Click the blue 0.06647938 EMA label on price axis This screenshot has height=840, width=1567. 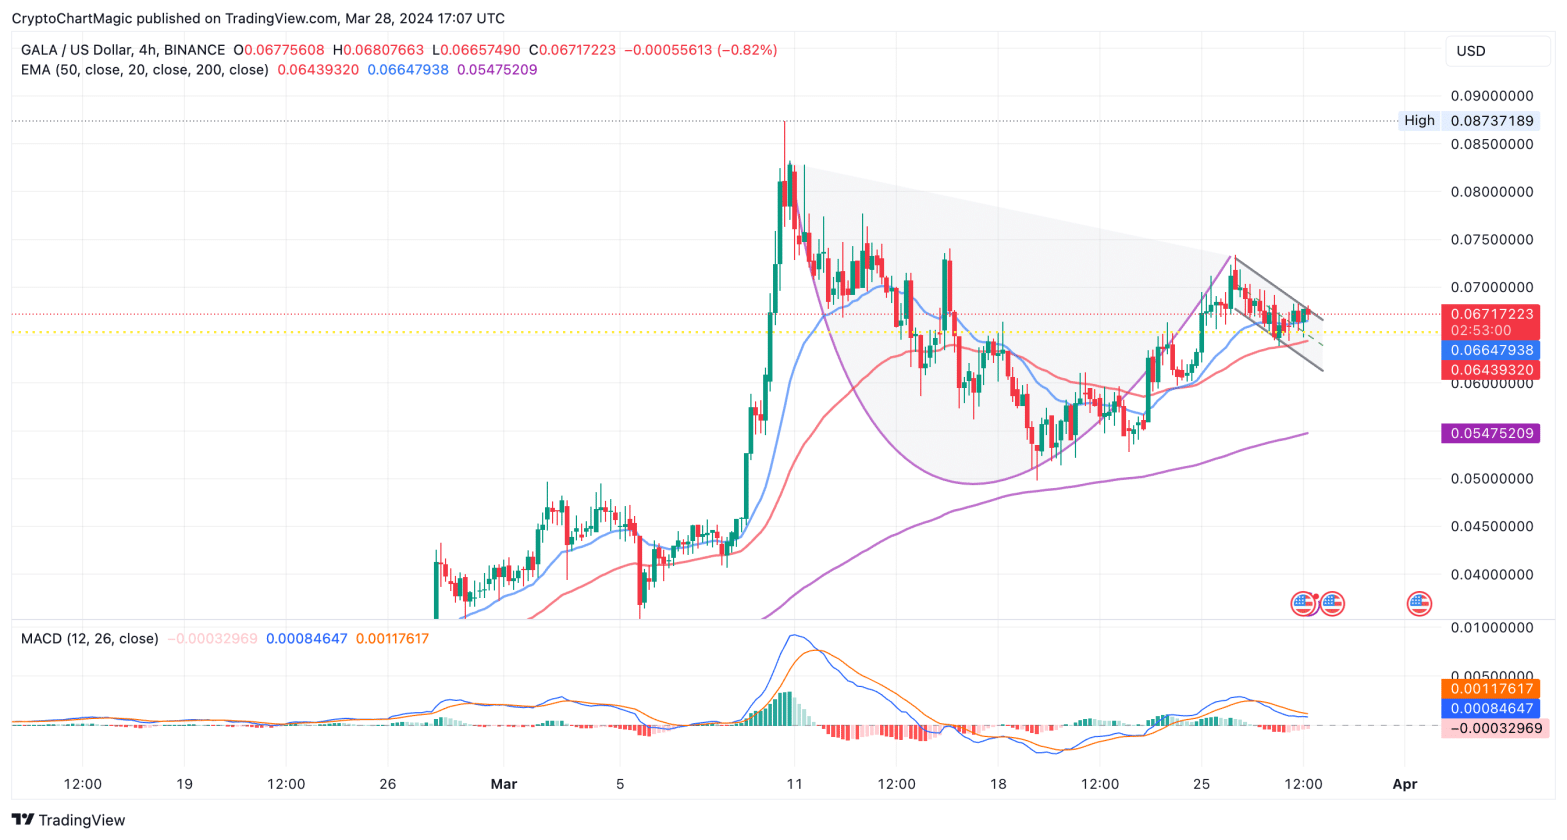point(1490,350)
